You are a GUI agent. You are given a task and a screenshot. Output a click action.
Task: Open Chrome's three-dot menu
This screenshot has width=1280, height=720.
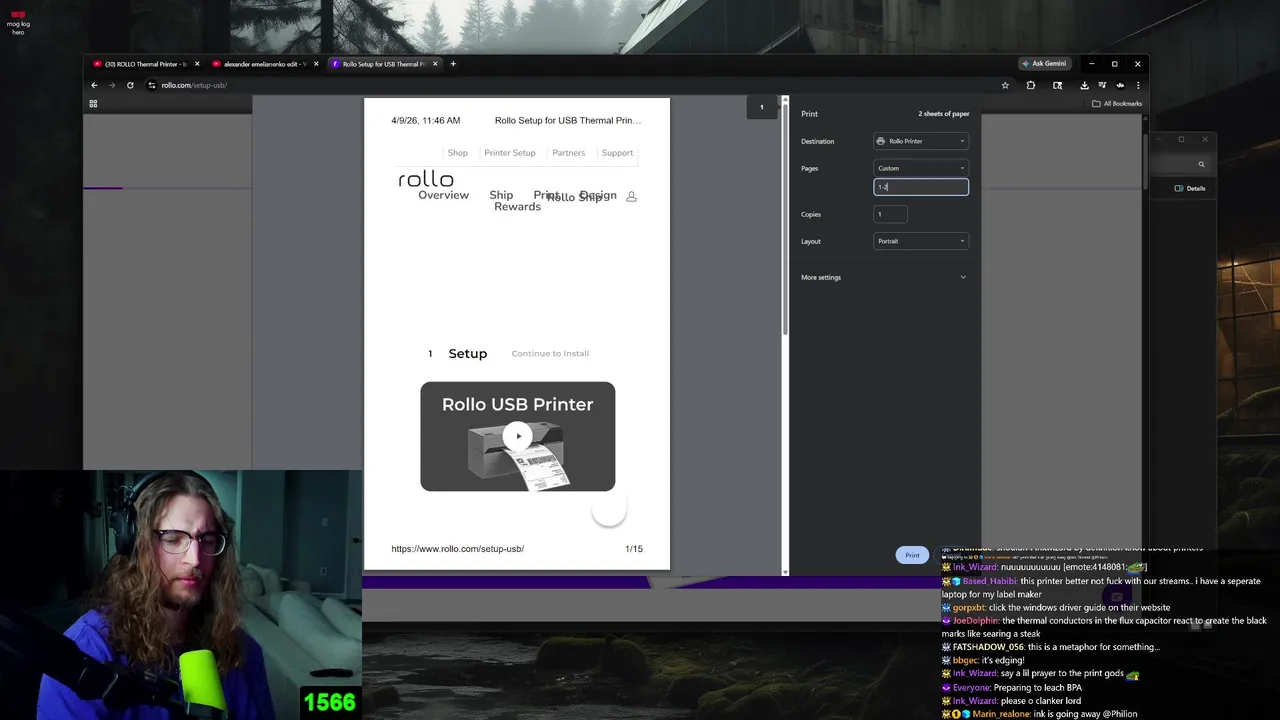point(1138,85)
